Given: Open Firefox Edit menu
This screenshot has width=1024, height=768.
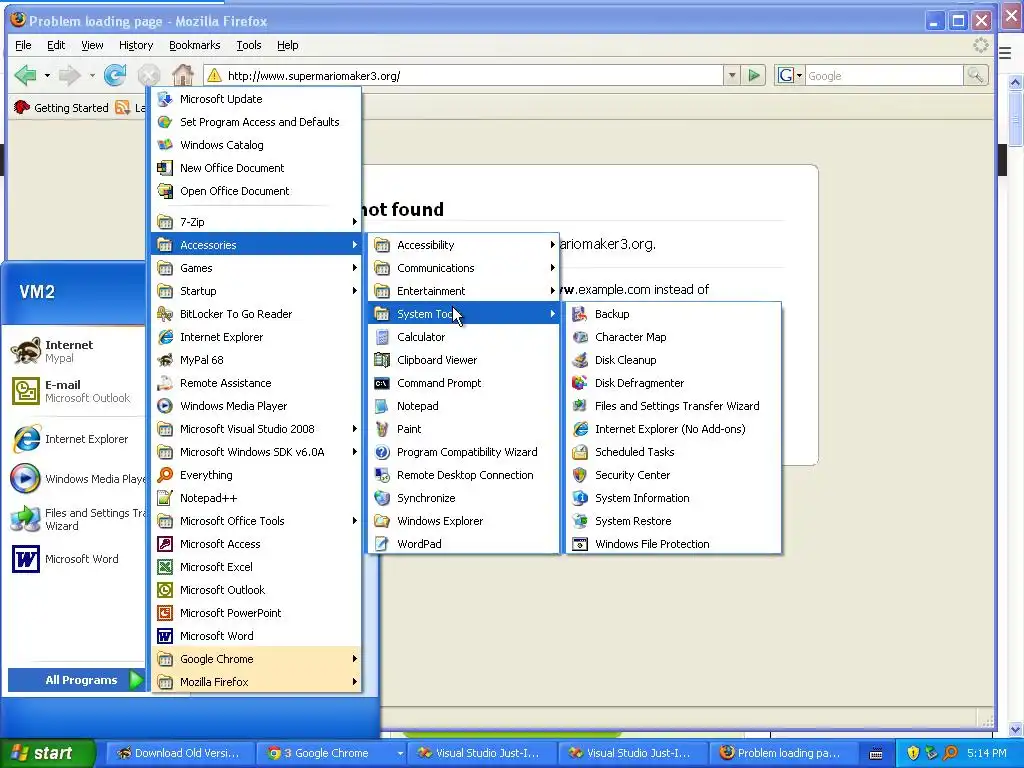Looking at the screenshot, I should pos(56,45).
